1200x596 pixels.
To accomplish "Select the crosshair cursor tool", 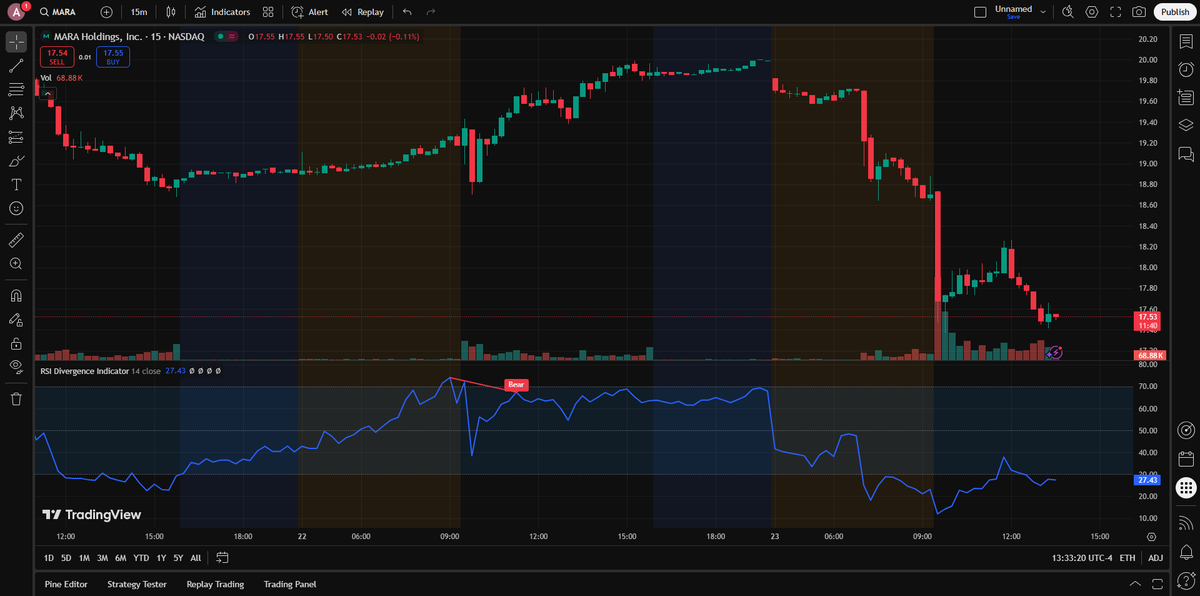I will point(16,42).
